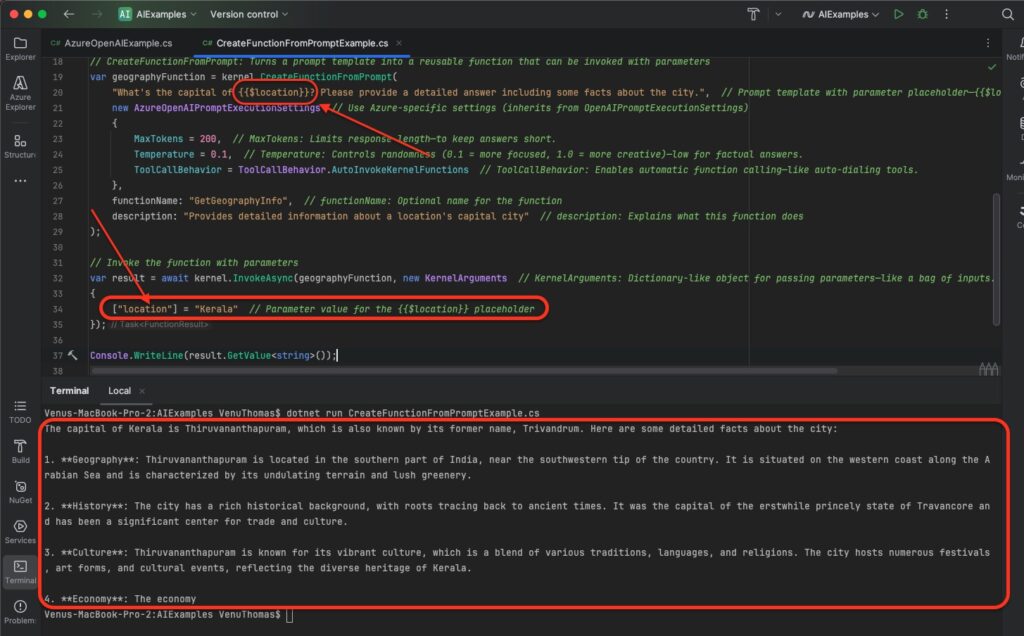Open the Problems tool window

pos(20,610)
